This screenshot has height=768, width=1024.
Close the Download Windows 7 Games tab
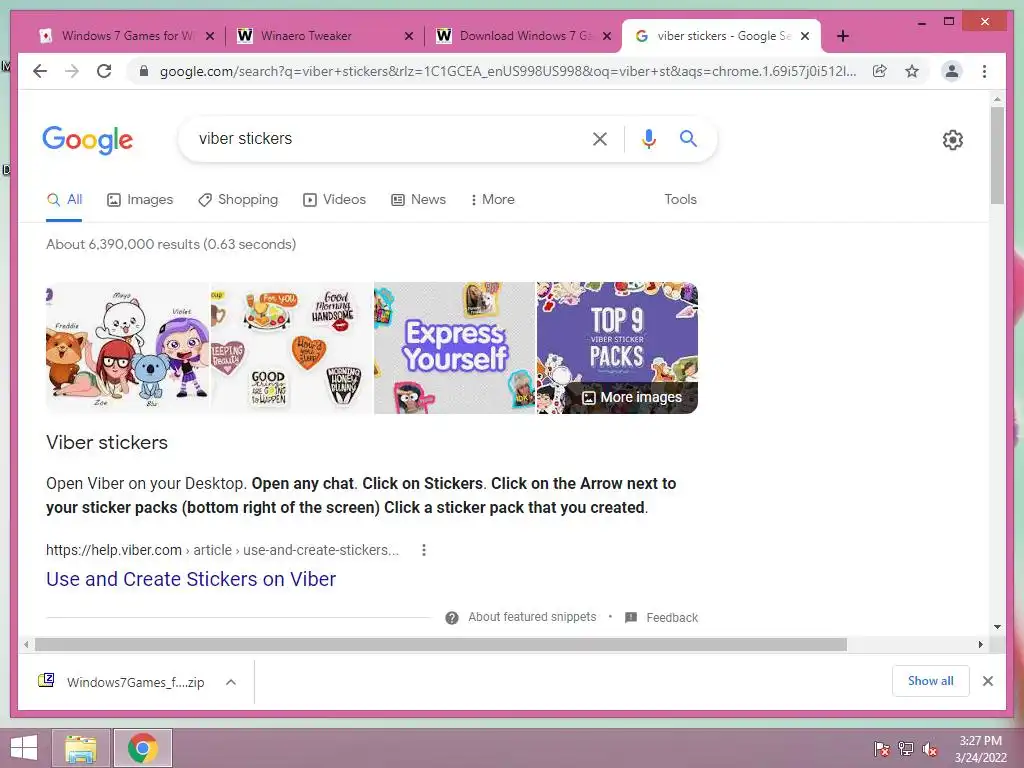pyautogui.click(x=607, y=36)
